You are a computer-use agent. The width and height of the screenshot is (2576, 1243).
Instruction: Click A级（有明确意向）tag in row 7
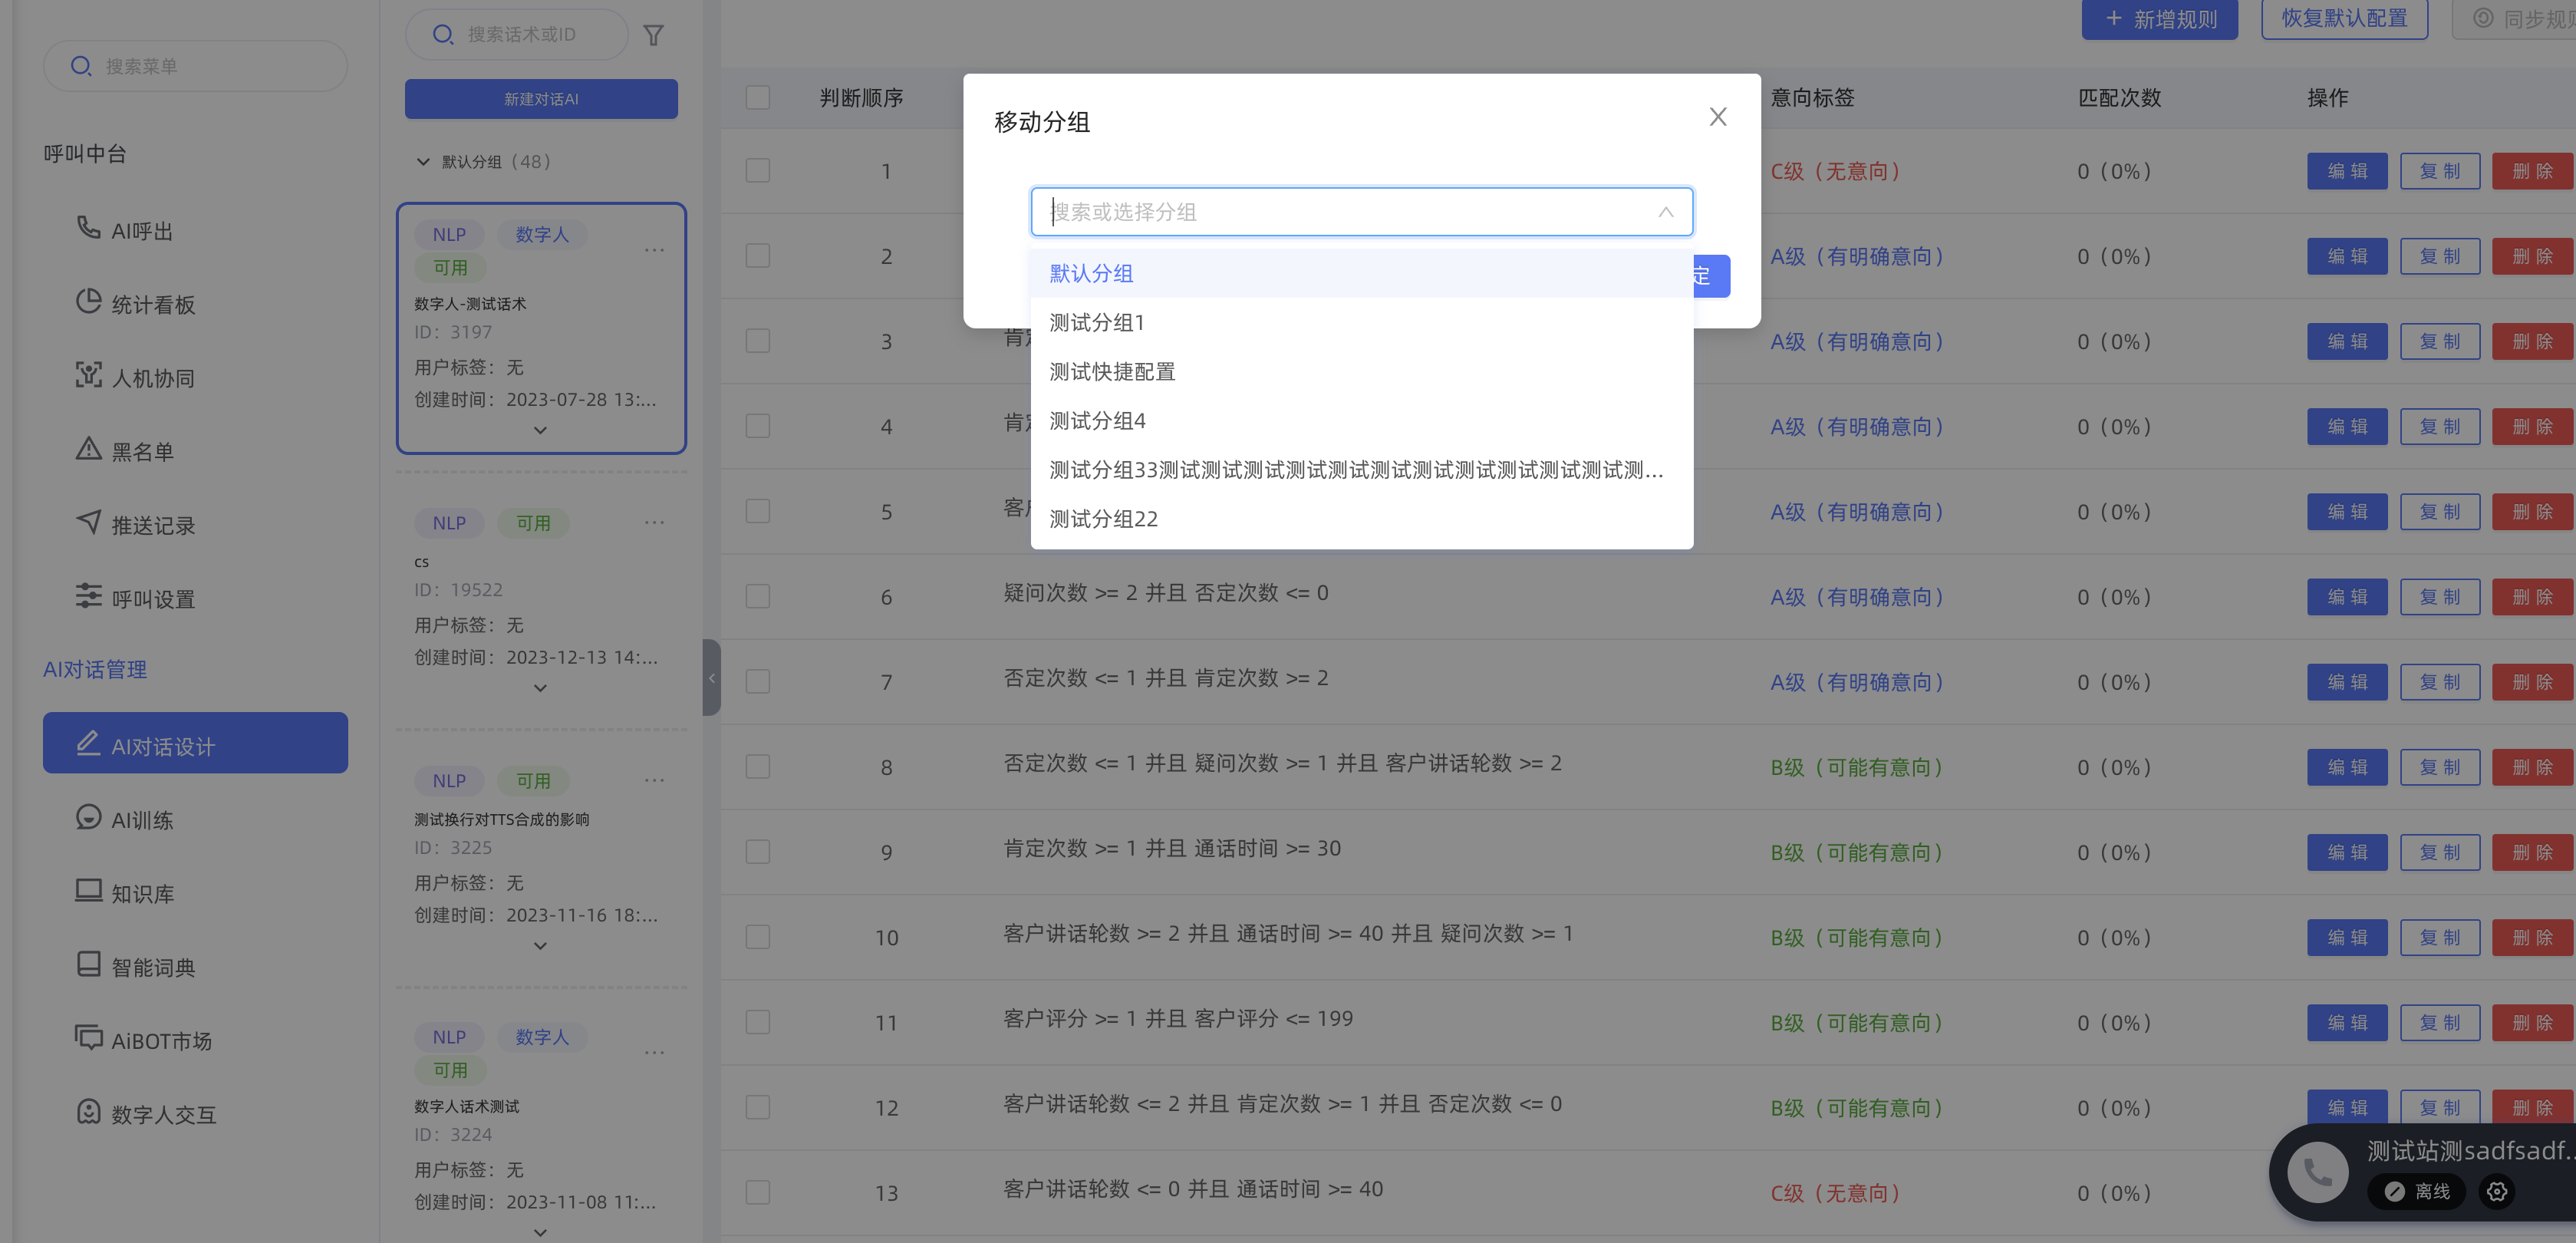pos(1857,682)
